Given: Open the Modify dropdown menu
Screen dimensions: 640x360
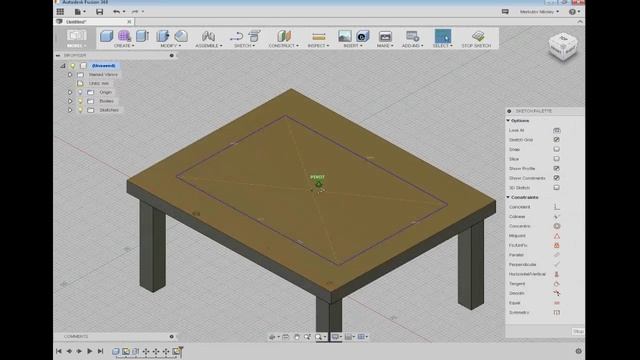Looking at the screenshot, I should point(171,46).
